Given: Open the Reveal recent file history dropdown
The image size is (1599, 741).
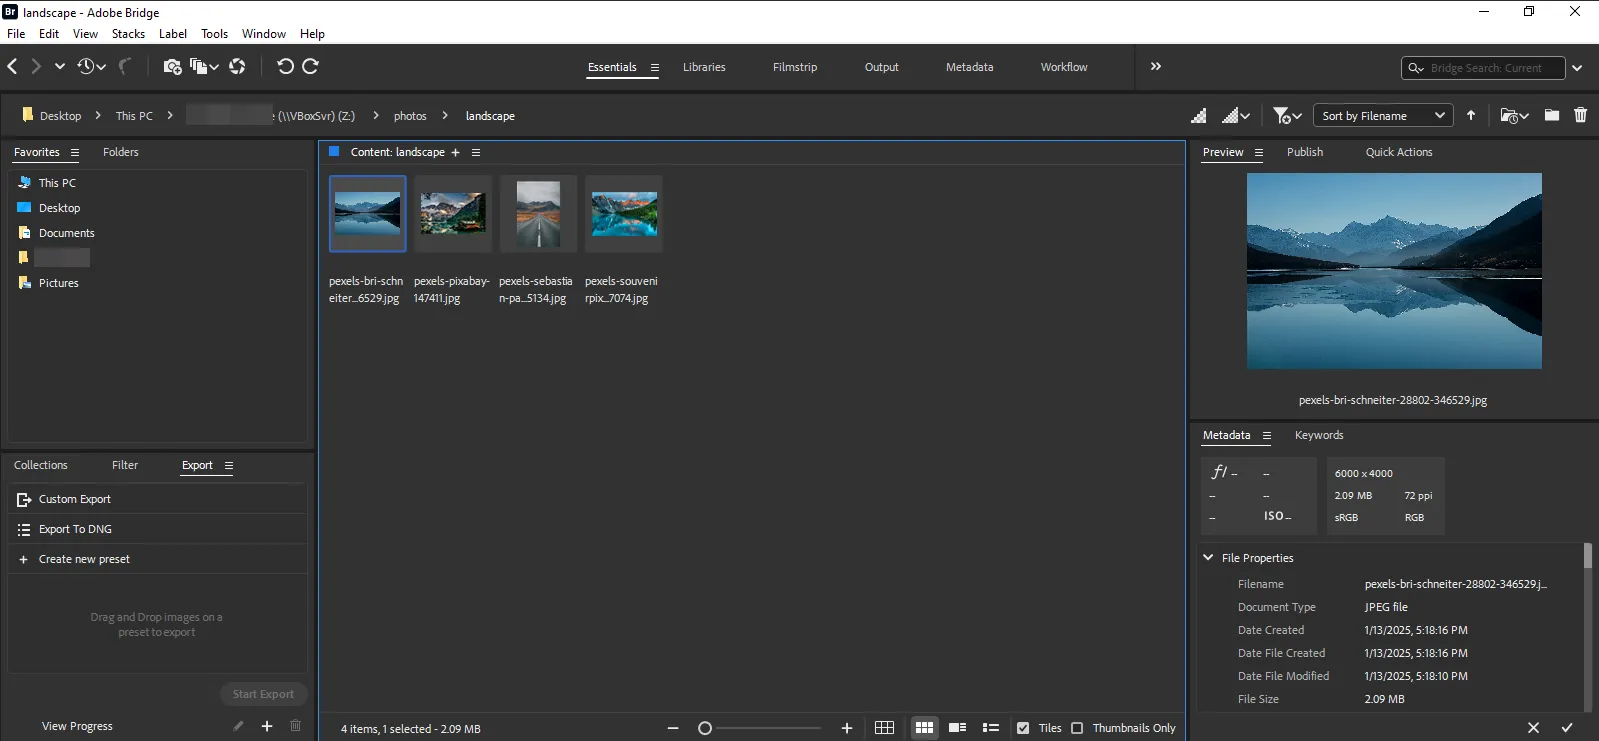Looking at the screenshot, I should (92, 66).
